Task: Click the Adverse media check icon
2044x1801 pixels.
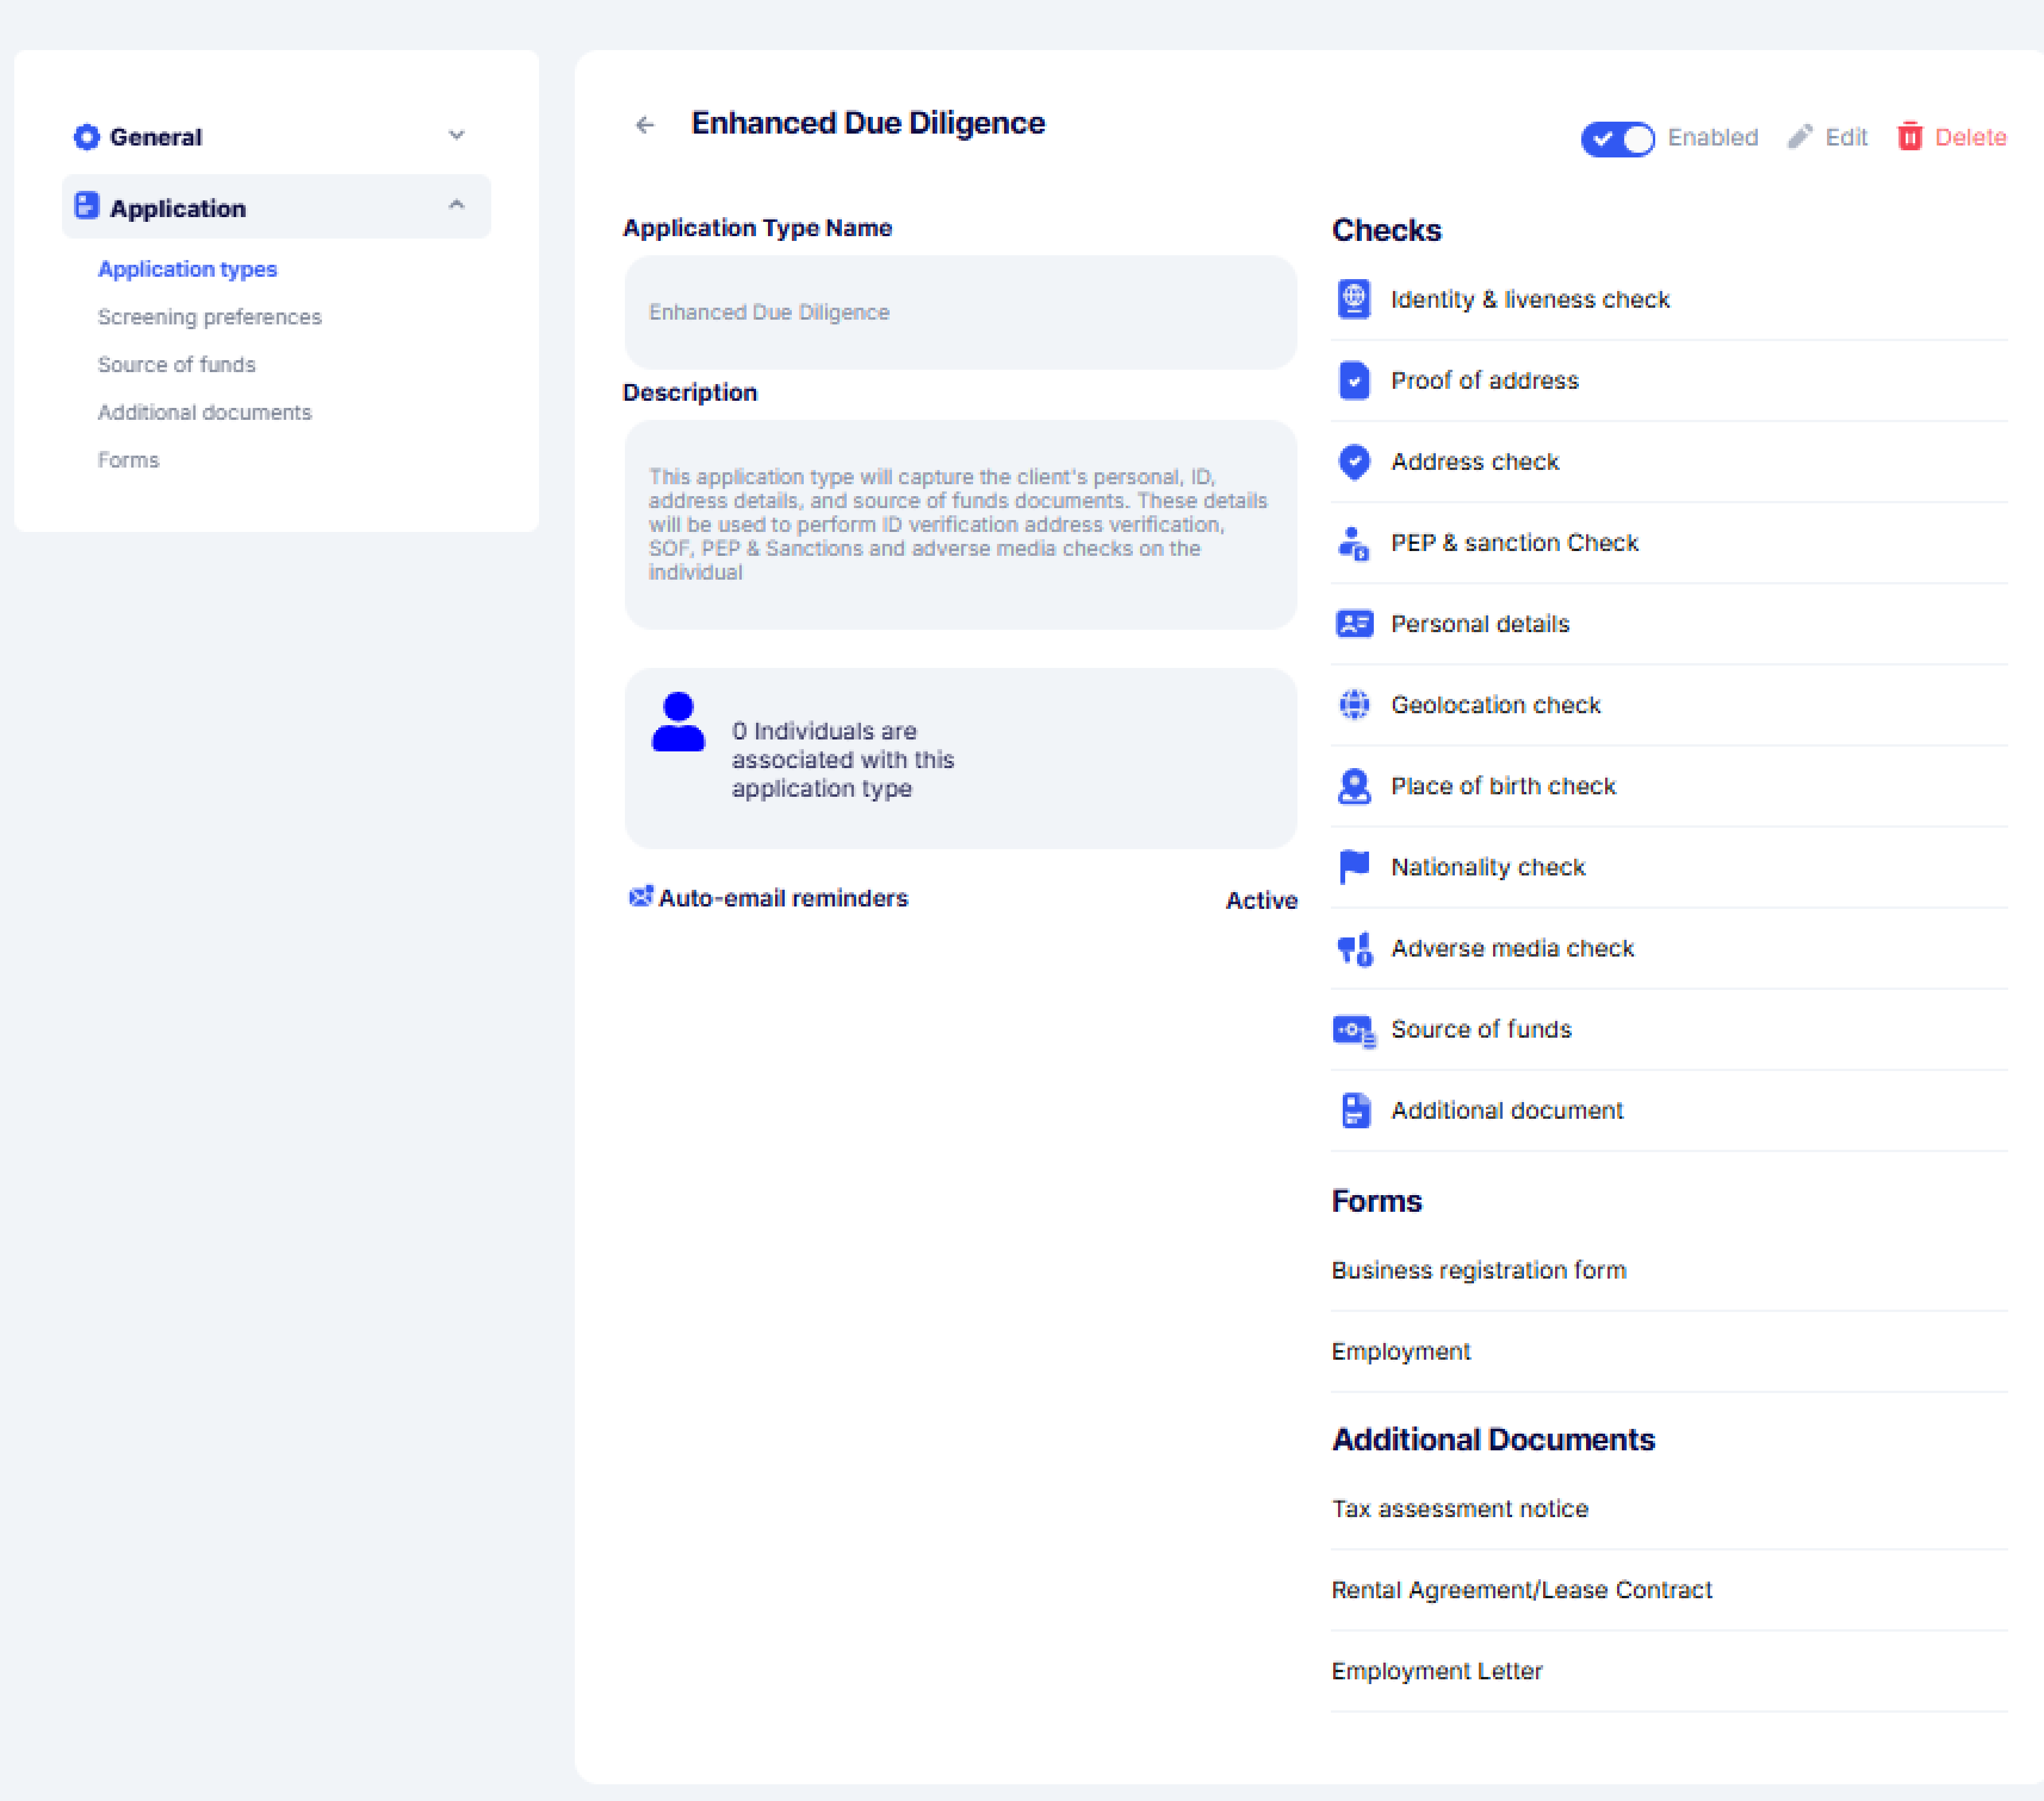Action: (x=1355, y=949)
